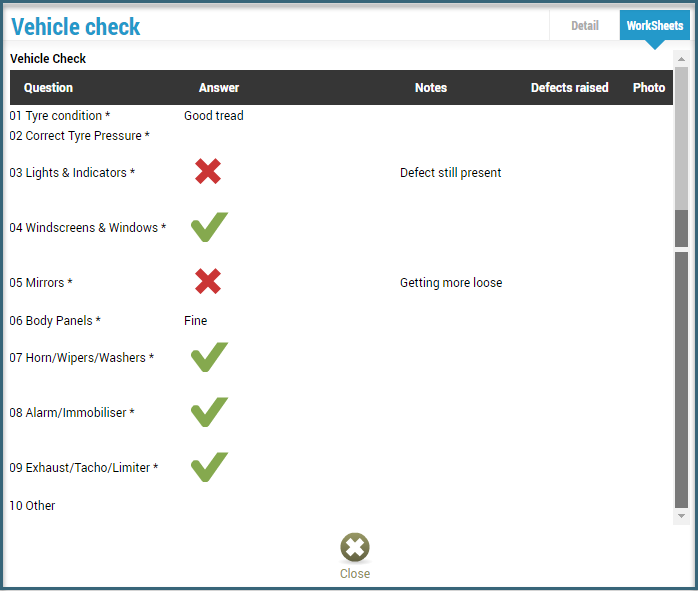This screenshot has height=591, width=698.
Task: Click the Photo column header
Action: 649,88
